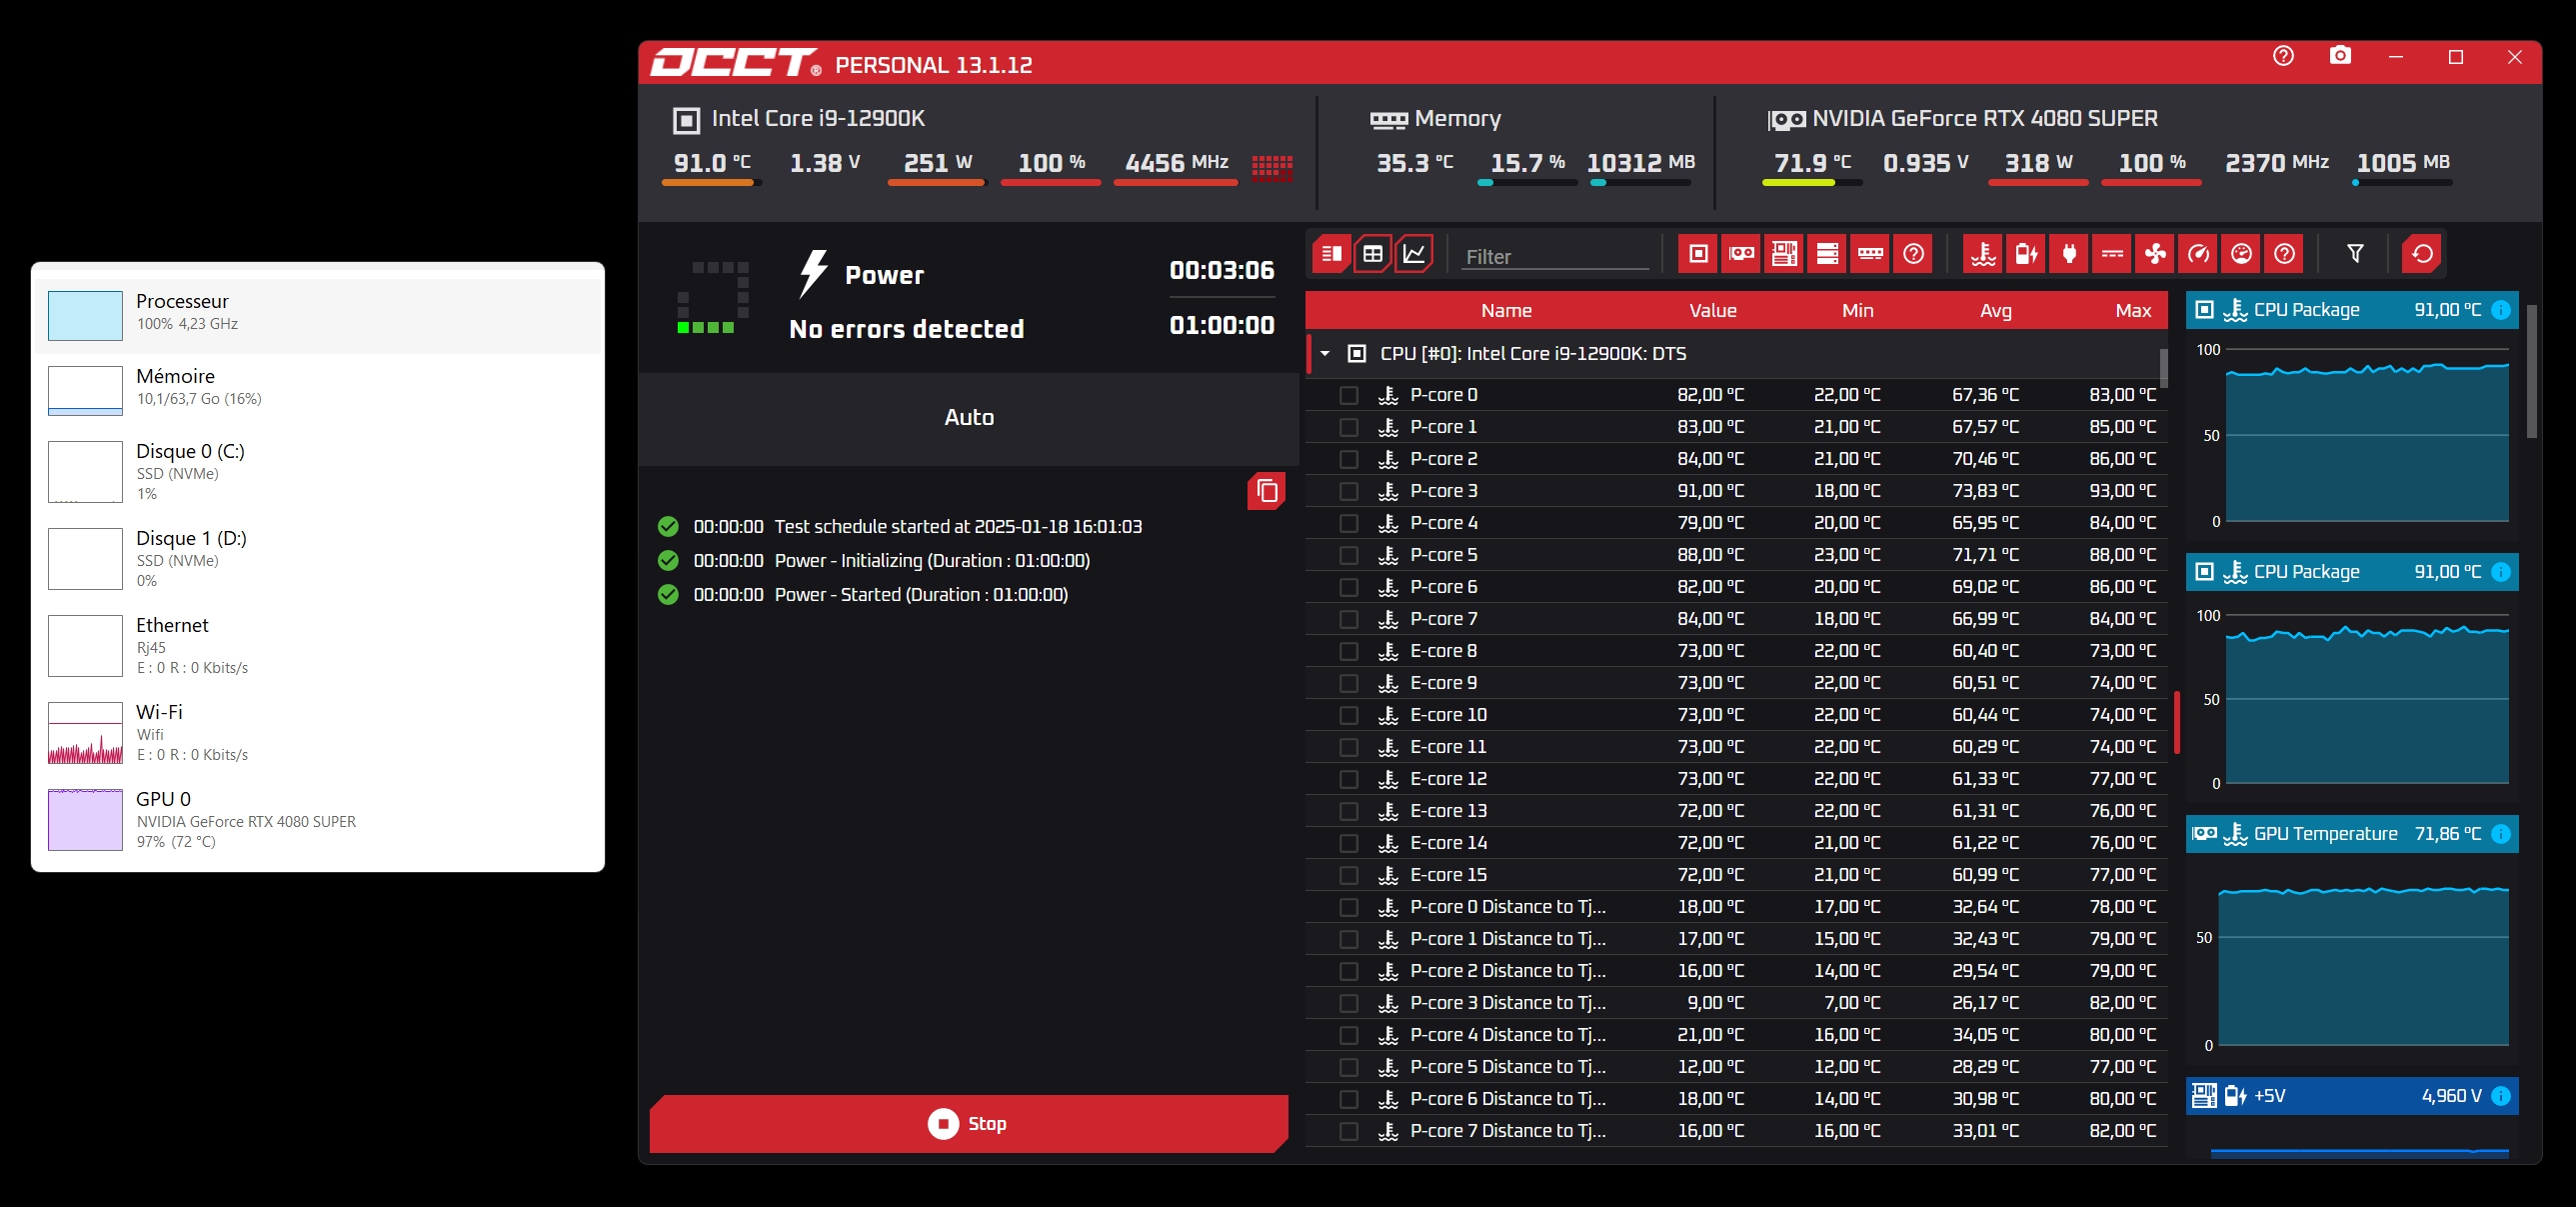Open info for the GPU Temperature graph

pos(2500,834)
